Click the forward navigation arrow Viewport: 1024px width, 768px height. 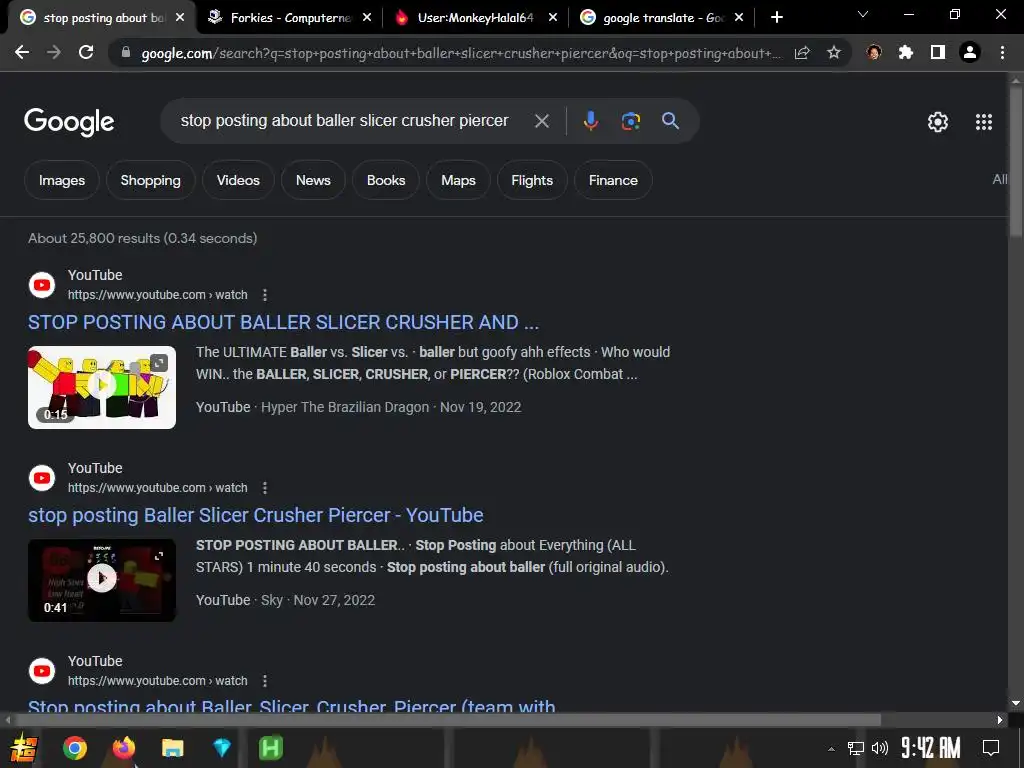[54, 52]
